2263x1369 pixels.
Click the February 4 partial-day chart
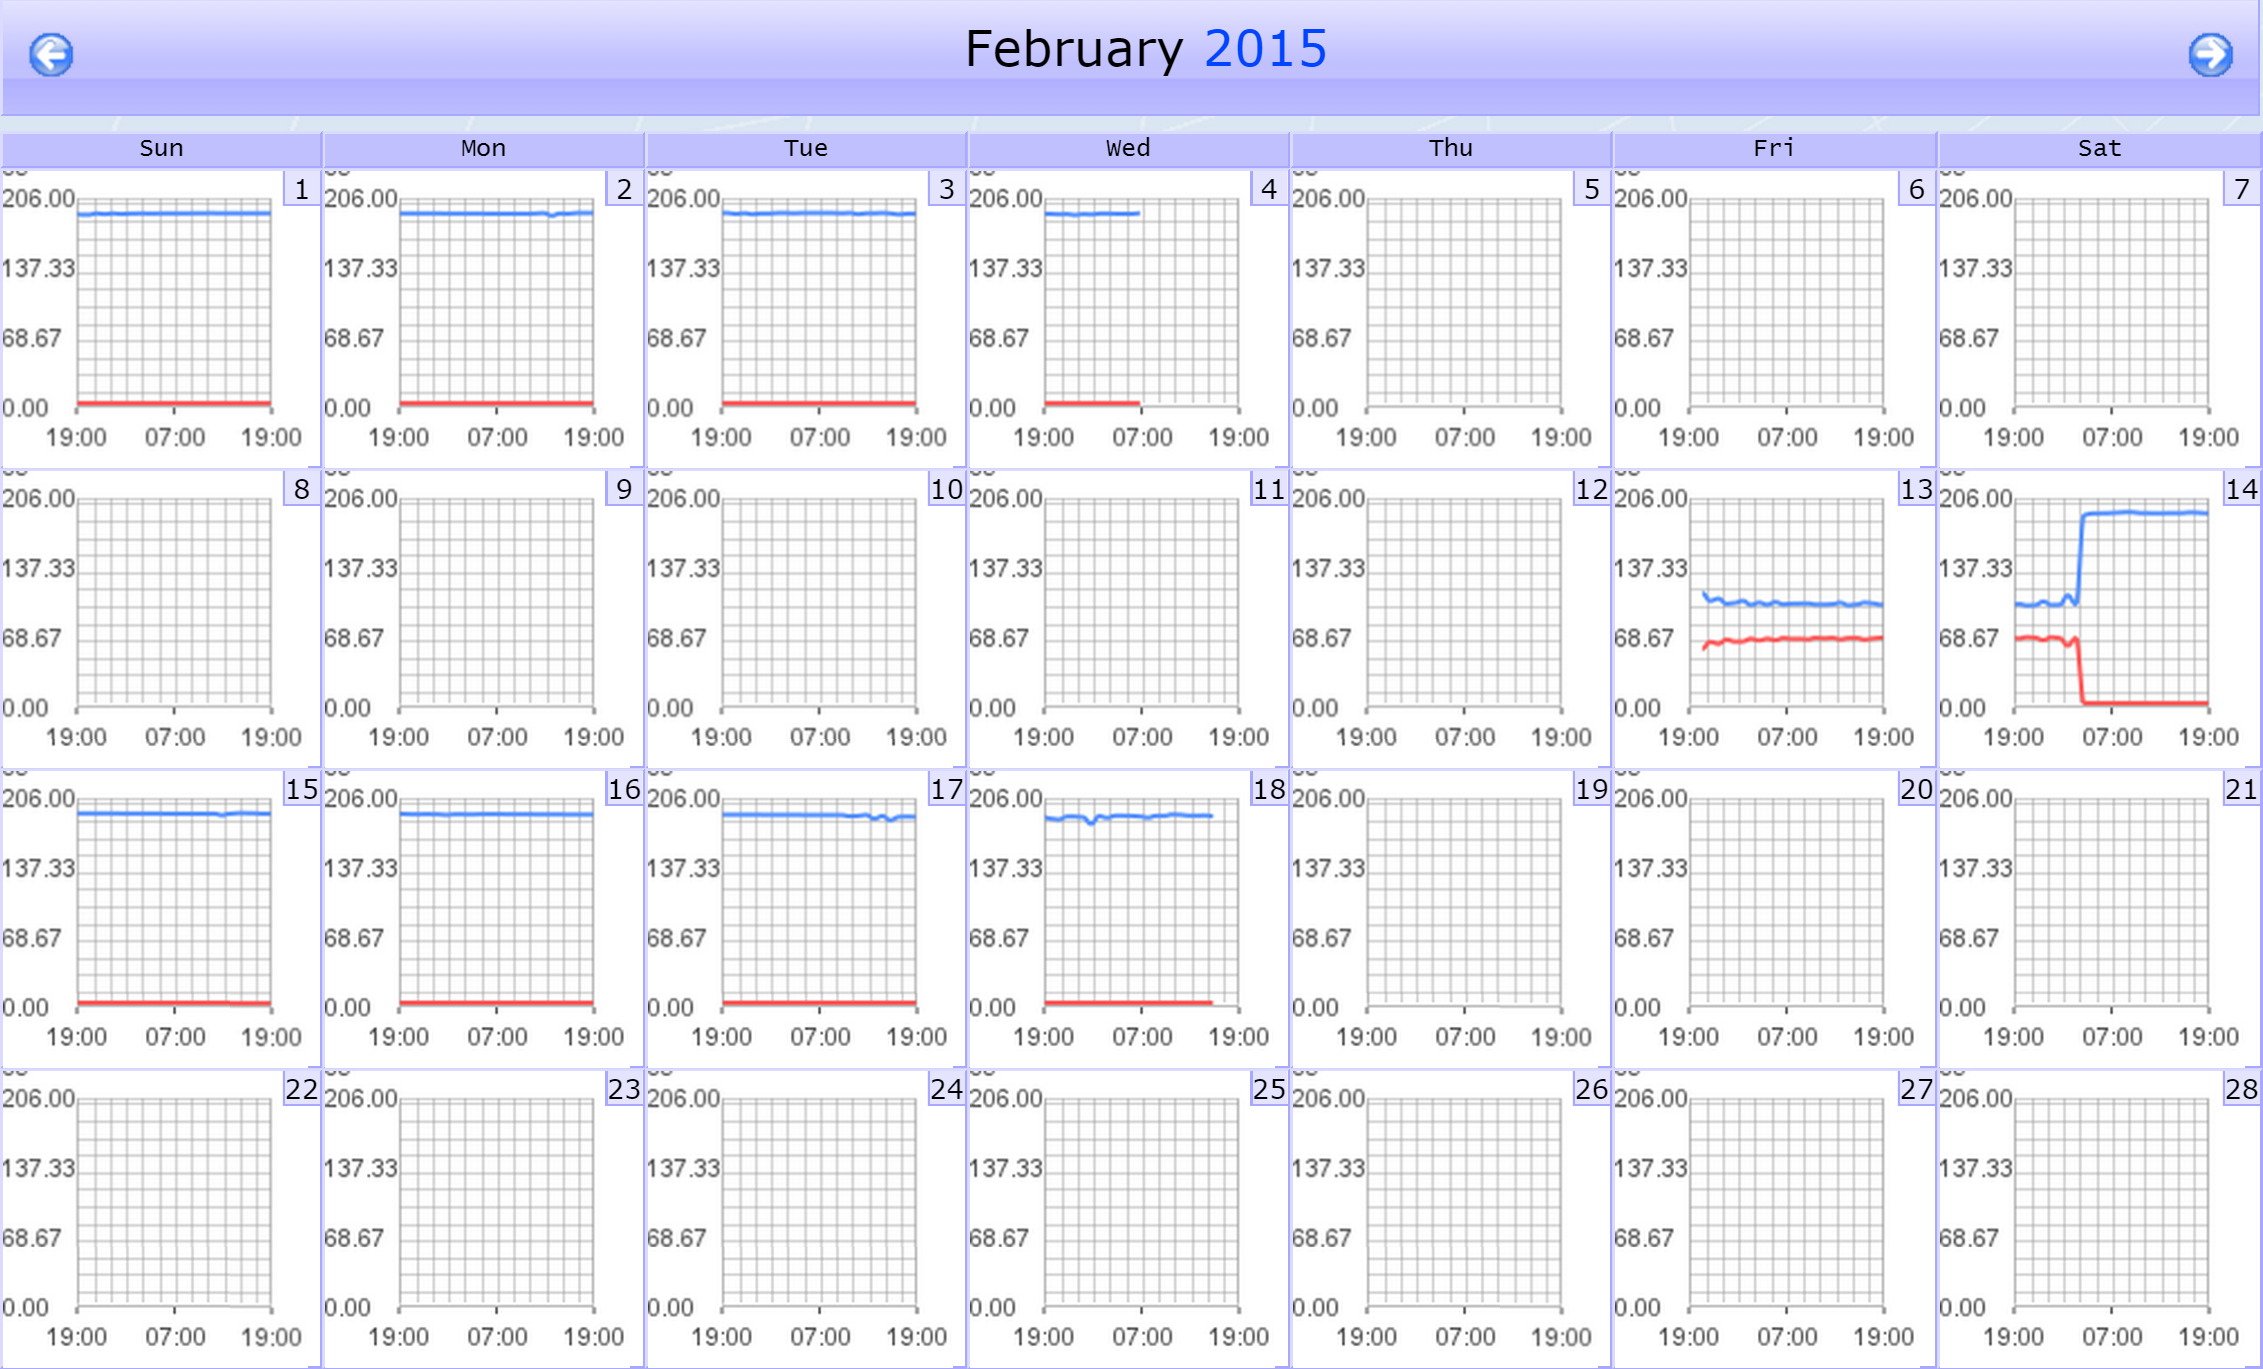coord(1128,317)
